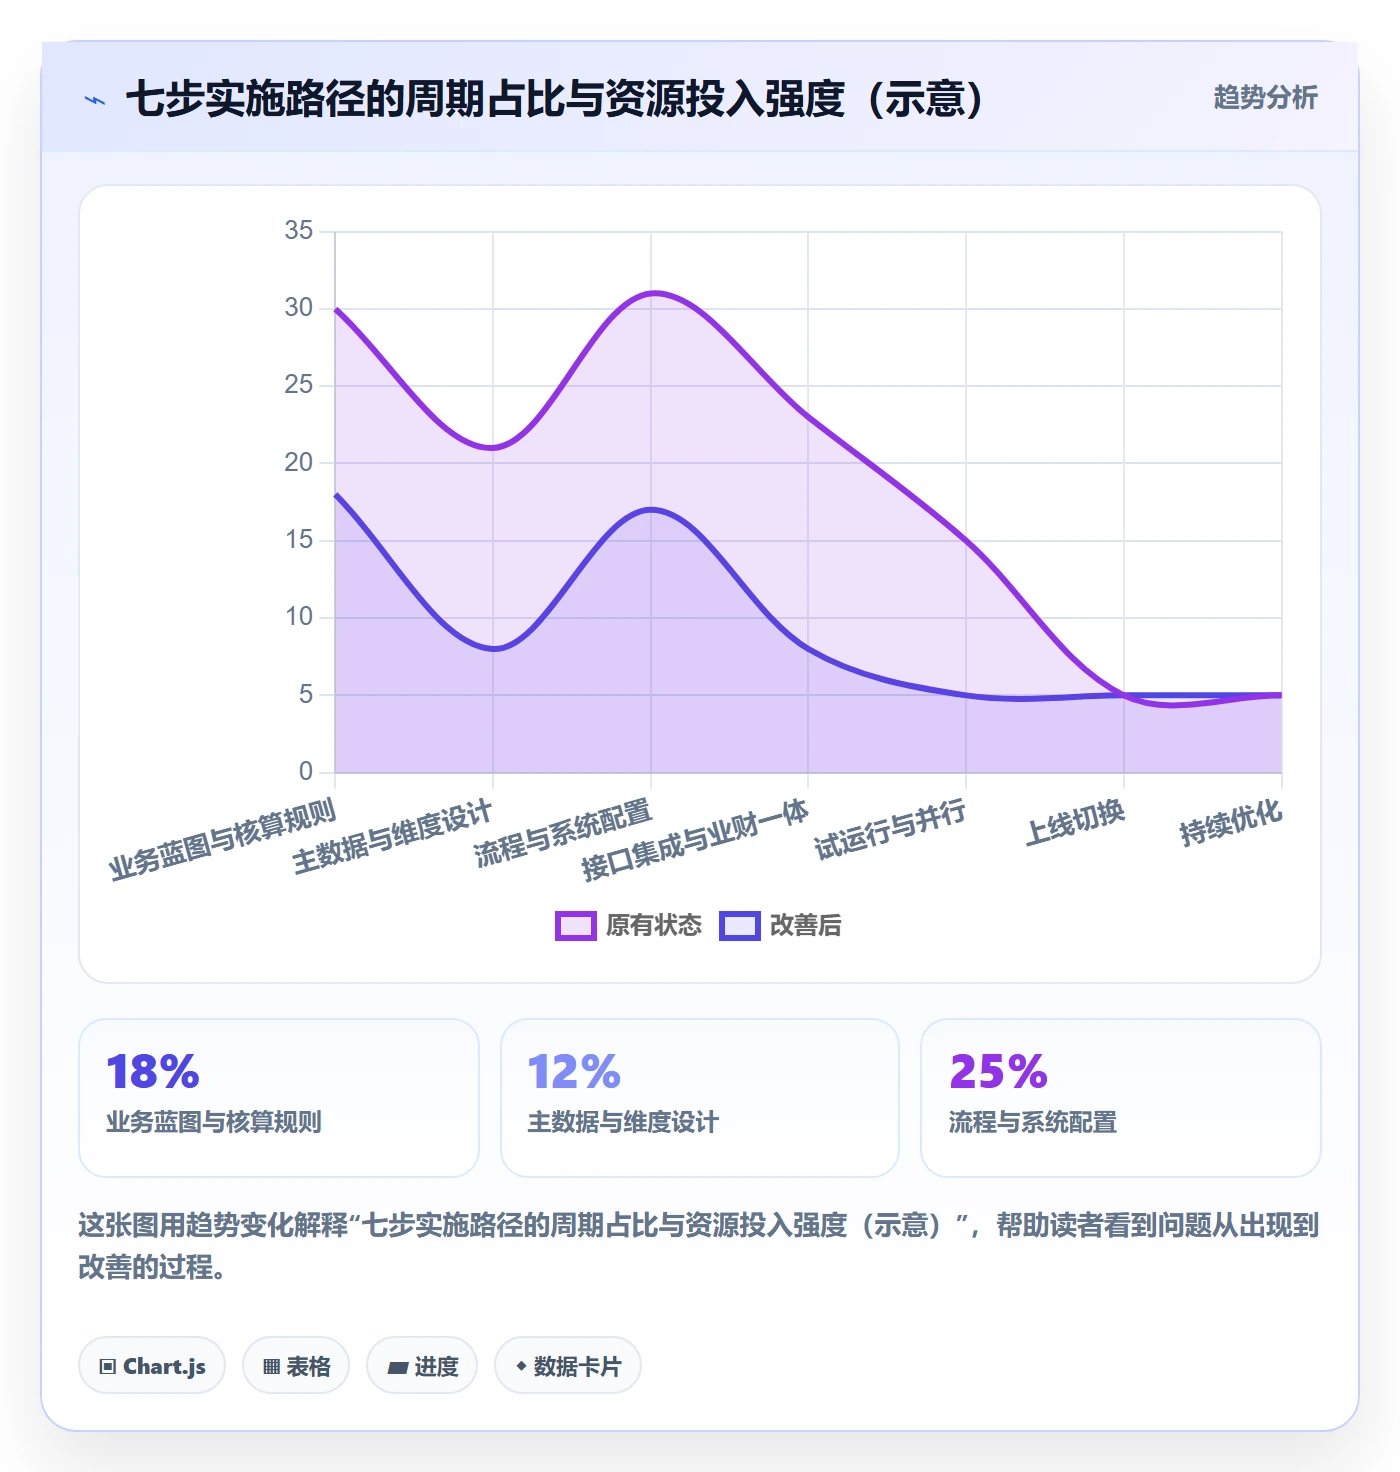Click the x-axis label 持续优化
The height and width of the screenshot is (1472, 1400).
click(1231, 822)
